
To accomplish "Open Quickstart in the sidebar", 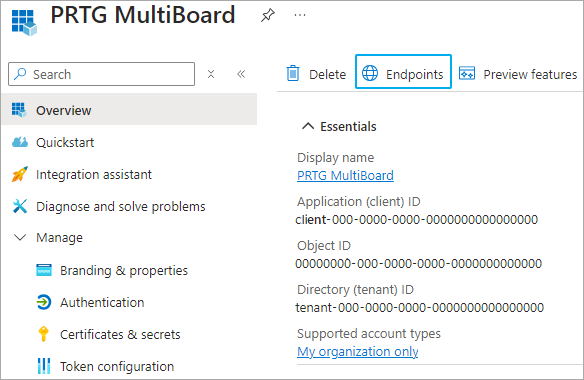I will [65, 142].
